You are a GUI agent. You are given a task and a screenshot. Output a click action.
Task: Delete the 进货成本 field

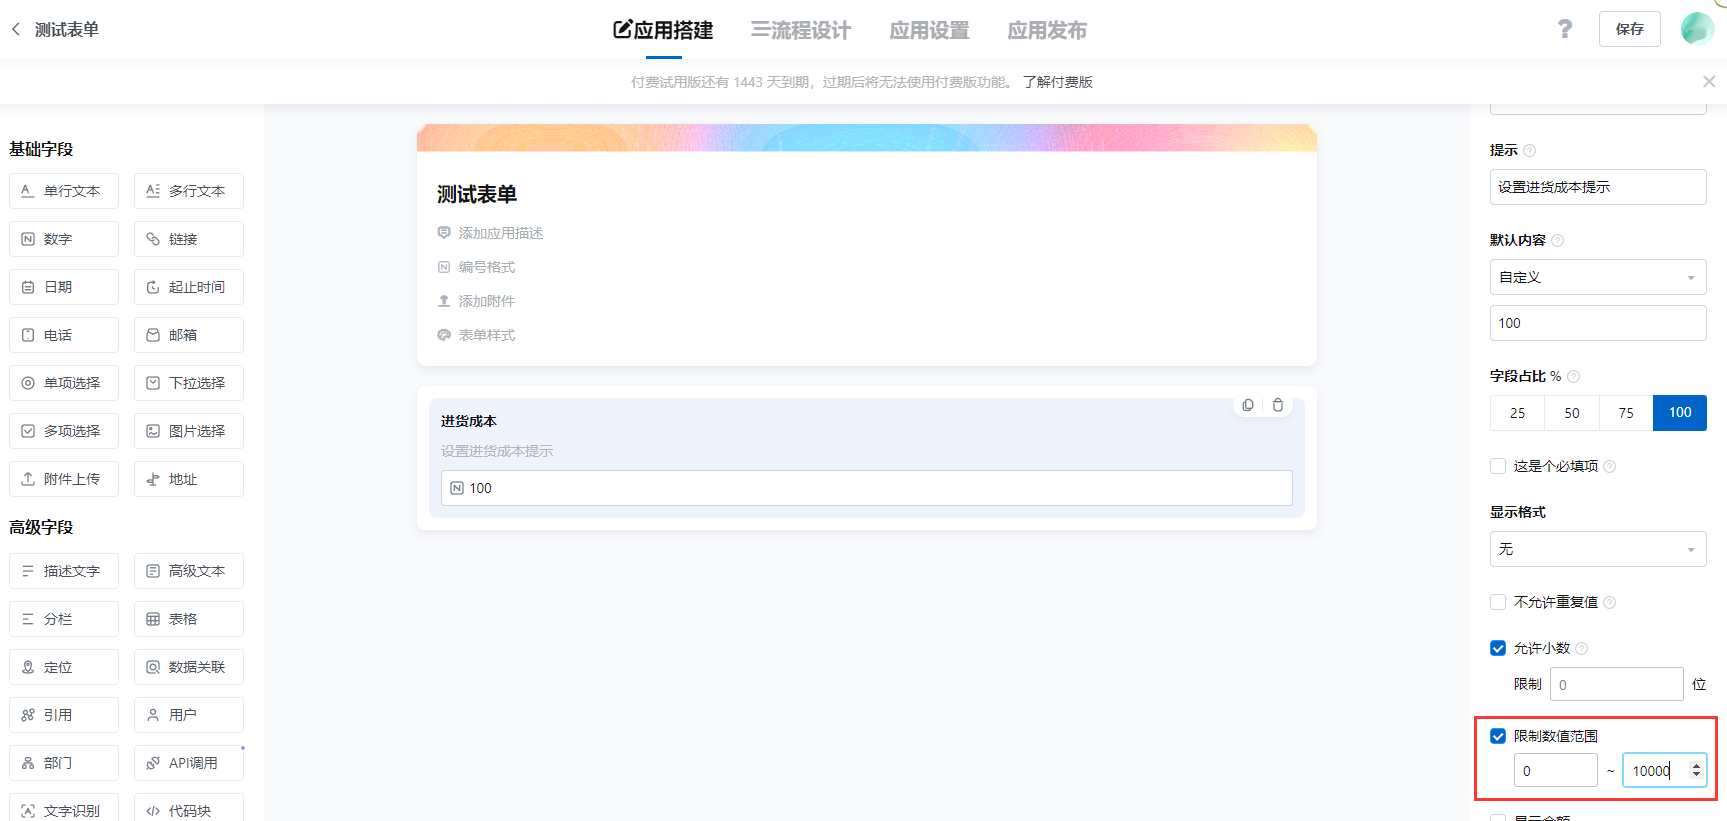tap(1278, 405)
